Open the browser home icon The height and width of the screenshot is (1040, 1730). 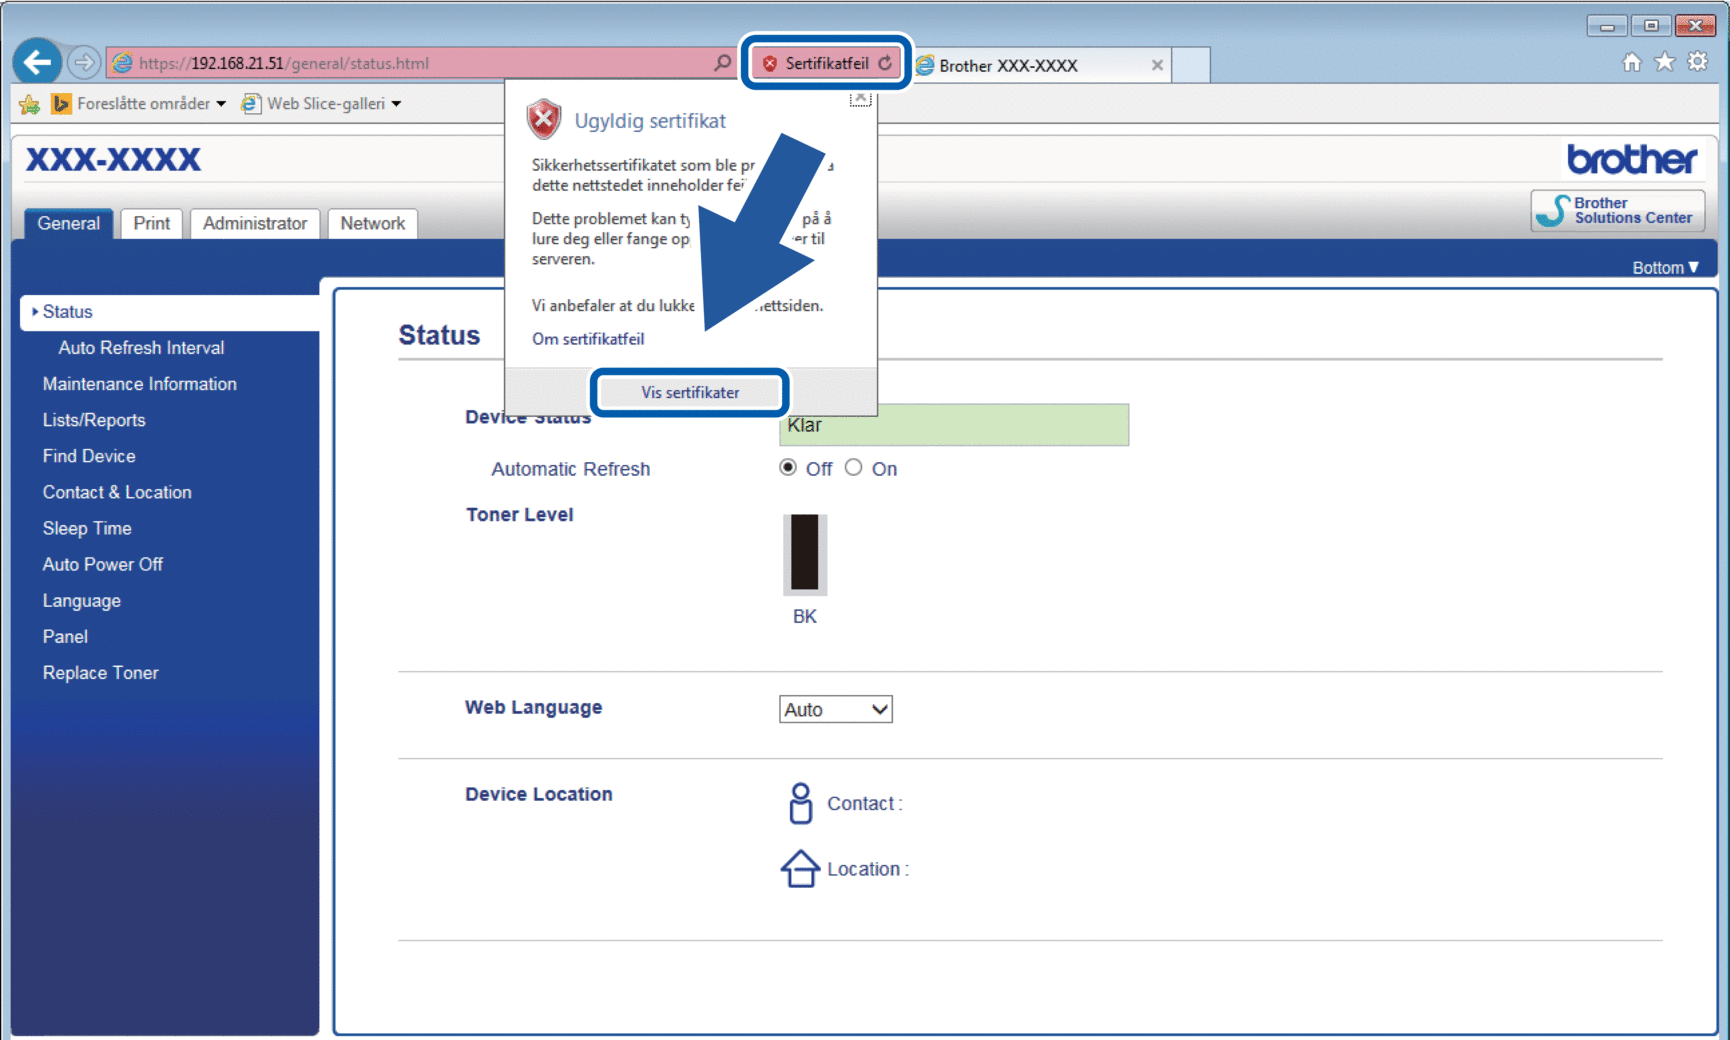(1631, 62)
